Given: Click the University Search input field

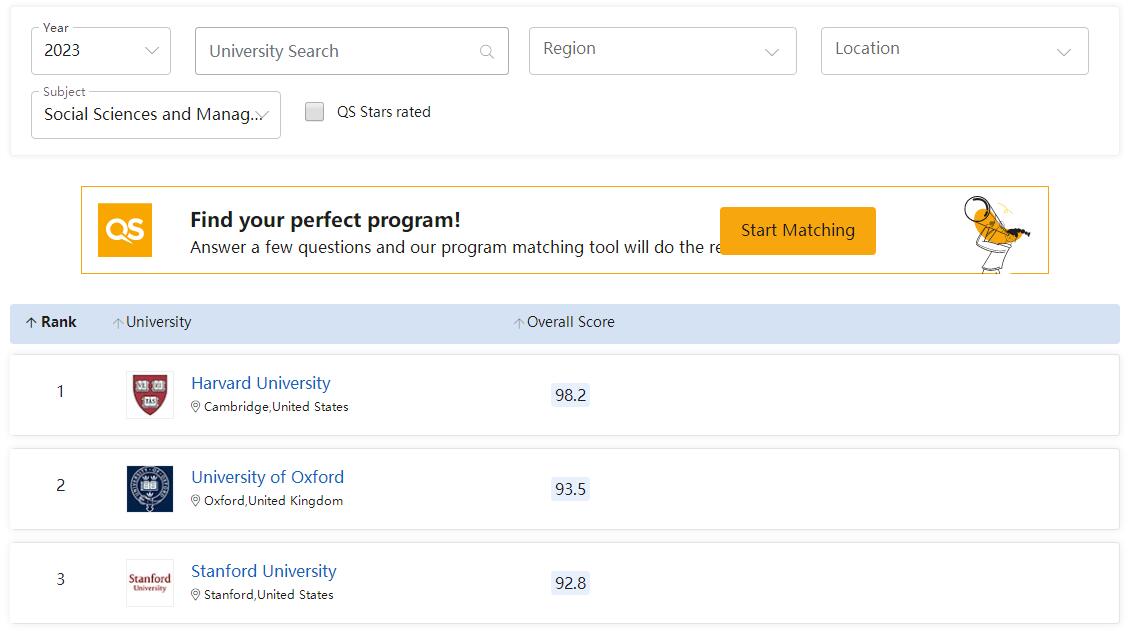Looking at the screenshot, I should [x=340, y=52].
